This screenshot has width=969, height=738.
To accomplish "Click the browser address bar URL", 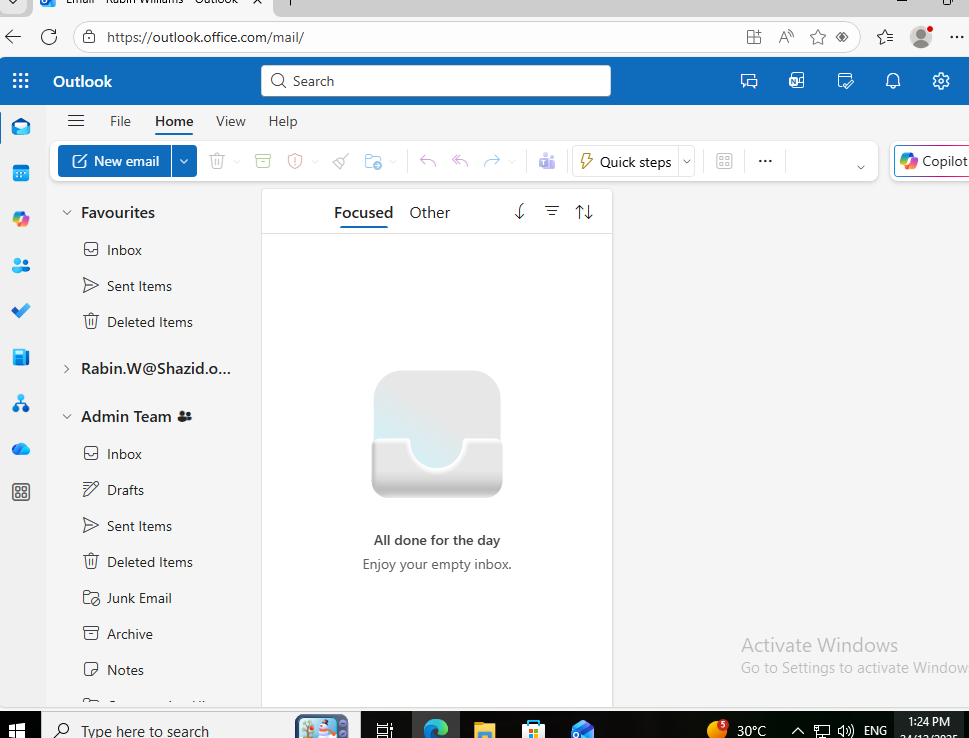I will coord(205,37).
